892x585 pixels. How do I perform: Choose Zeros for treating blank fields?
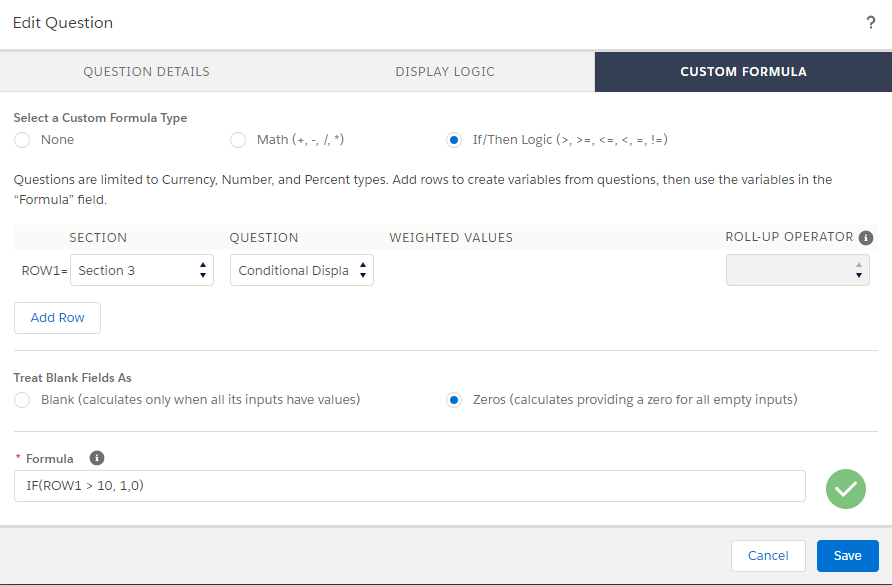453,400
